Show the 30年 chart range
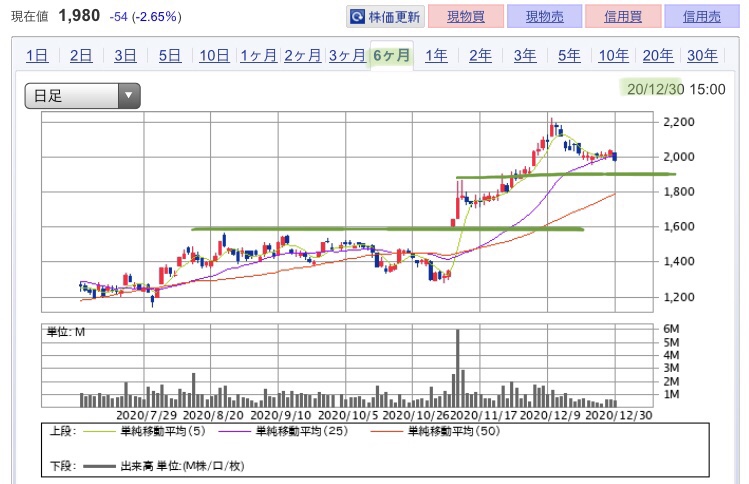 [x=702, y=56]
